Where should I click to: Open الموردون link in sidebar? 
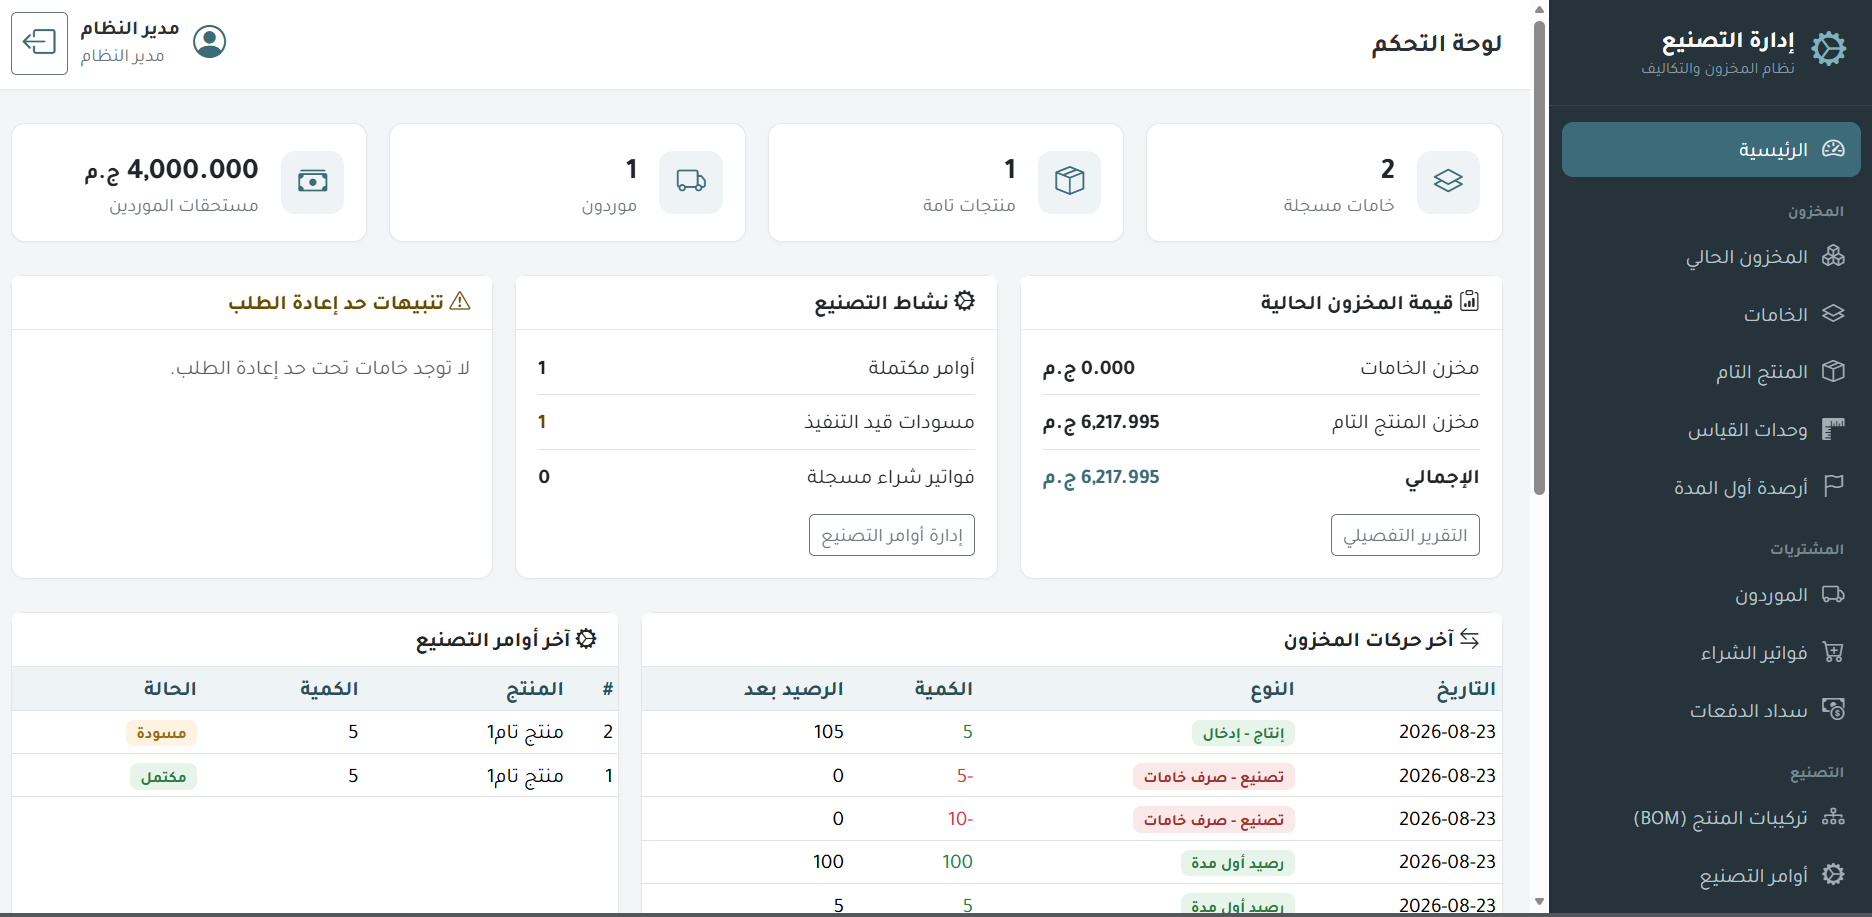tap(1711, 594)
